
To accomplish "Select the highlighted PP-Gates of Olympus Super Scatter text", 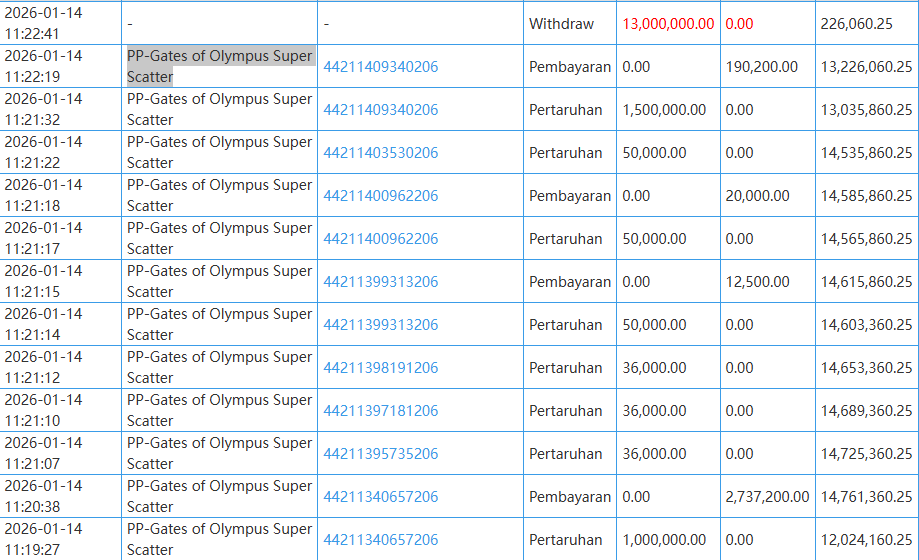I will (x=220, y=66).
